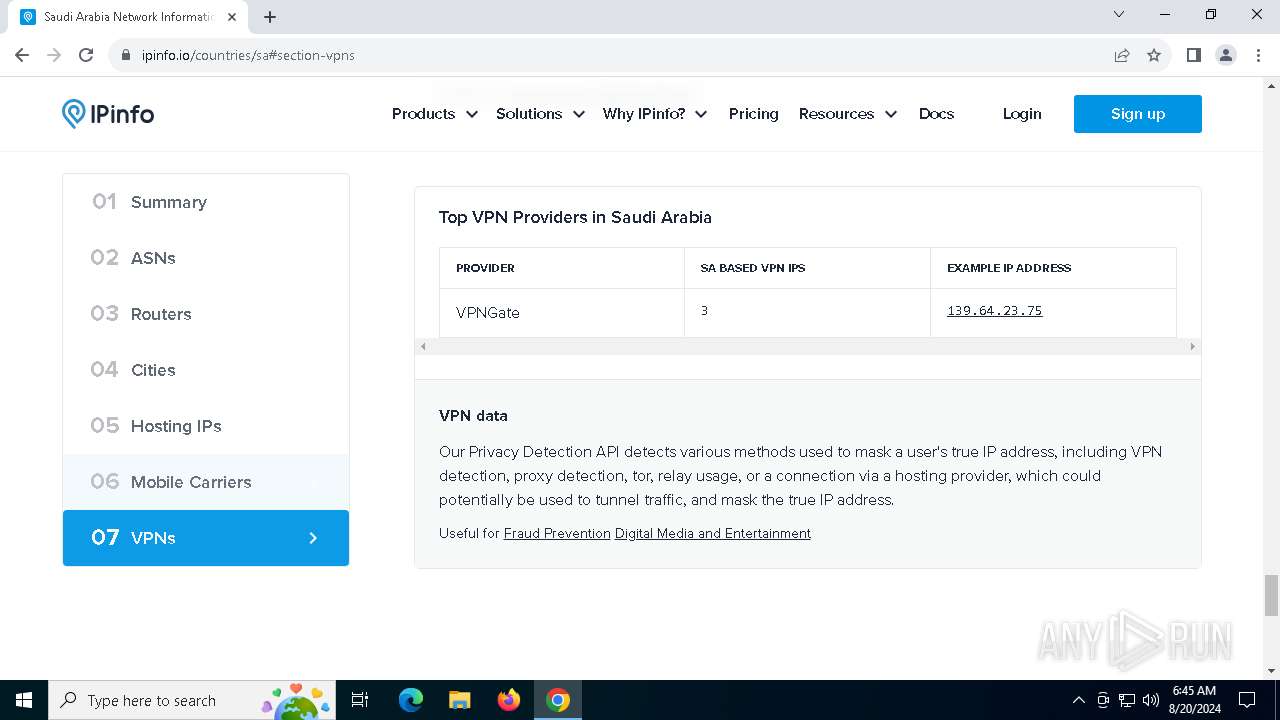The image size is (1280, 720).
Task: Open network settings in system tray
Action: pos(1127,700)
